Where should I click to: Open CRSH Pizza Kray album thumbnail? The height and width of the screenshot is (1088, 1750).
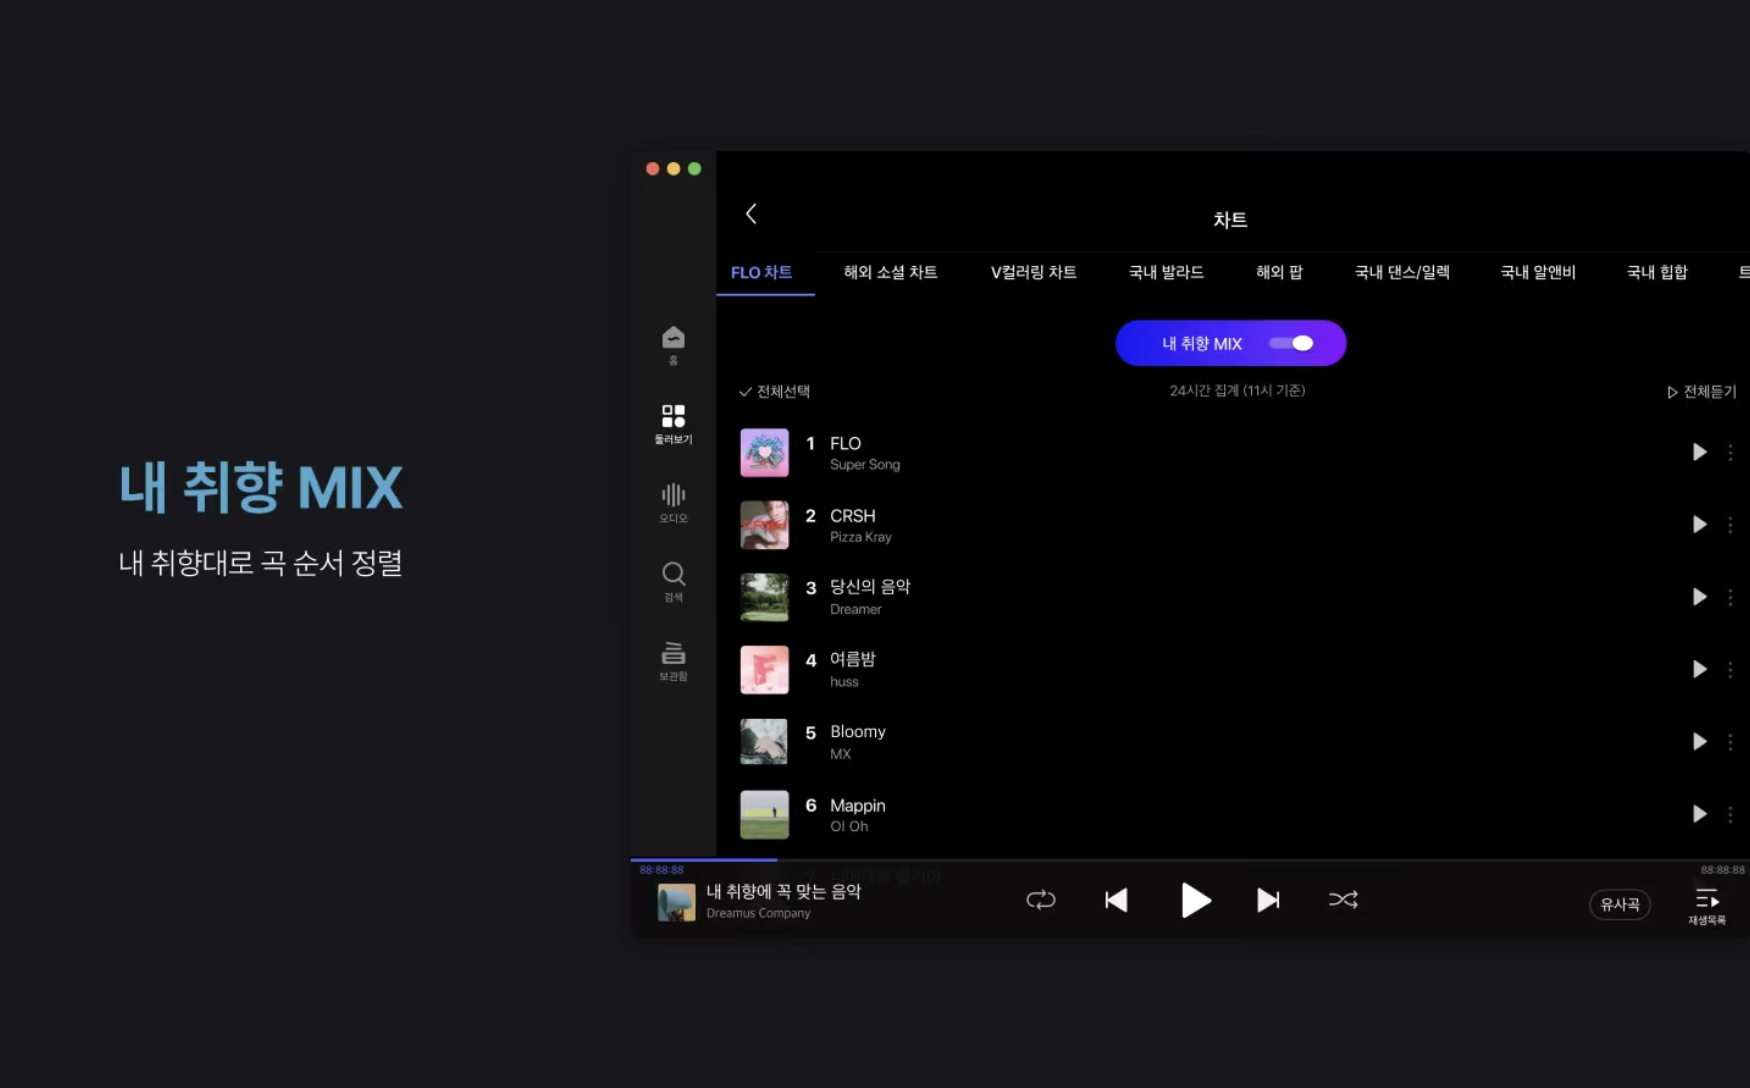[x=764, y=525]
